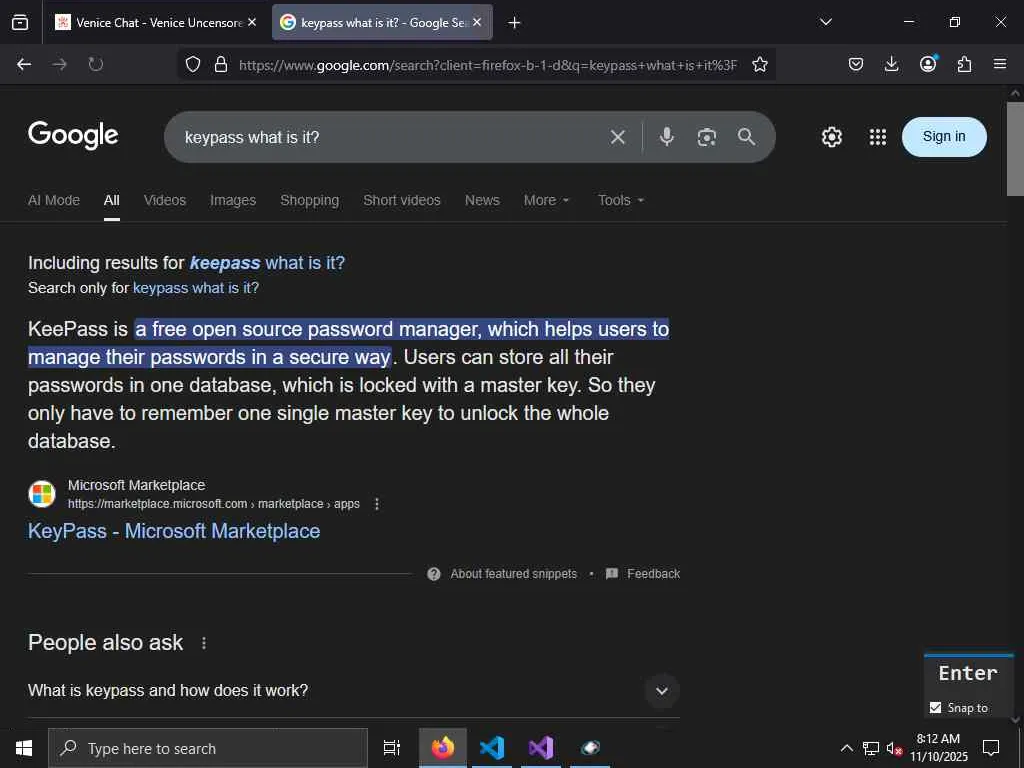Open About featured snippets help
Image resolution: width=1024 pixels, height=768 pixels.
click(x=502, y=574)
